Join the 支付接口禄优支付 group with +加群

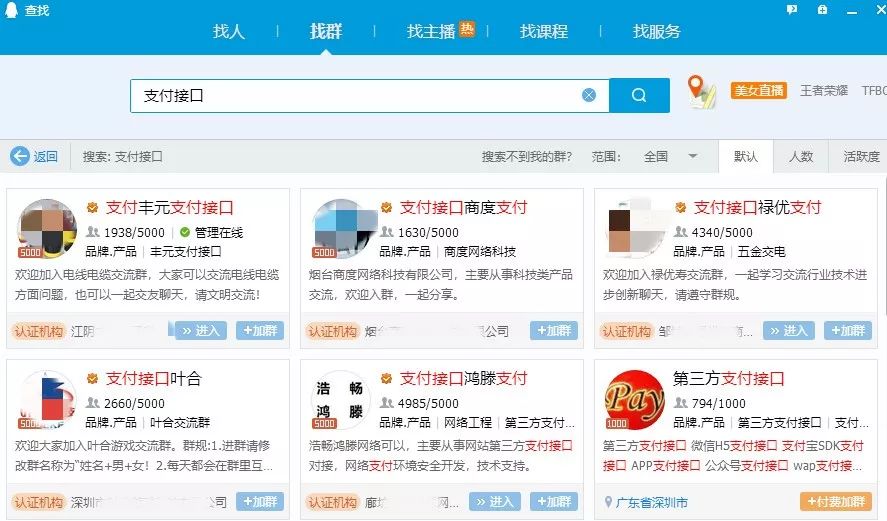(848, 330)
